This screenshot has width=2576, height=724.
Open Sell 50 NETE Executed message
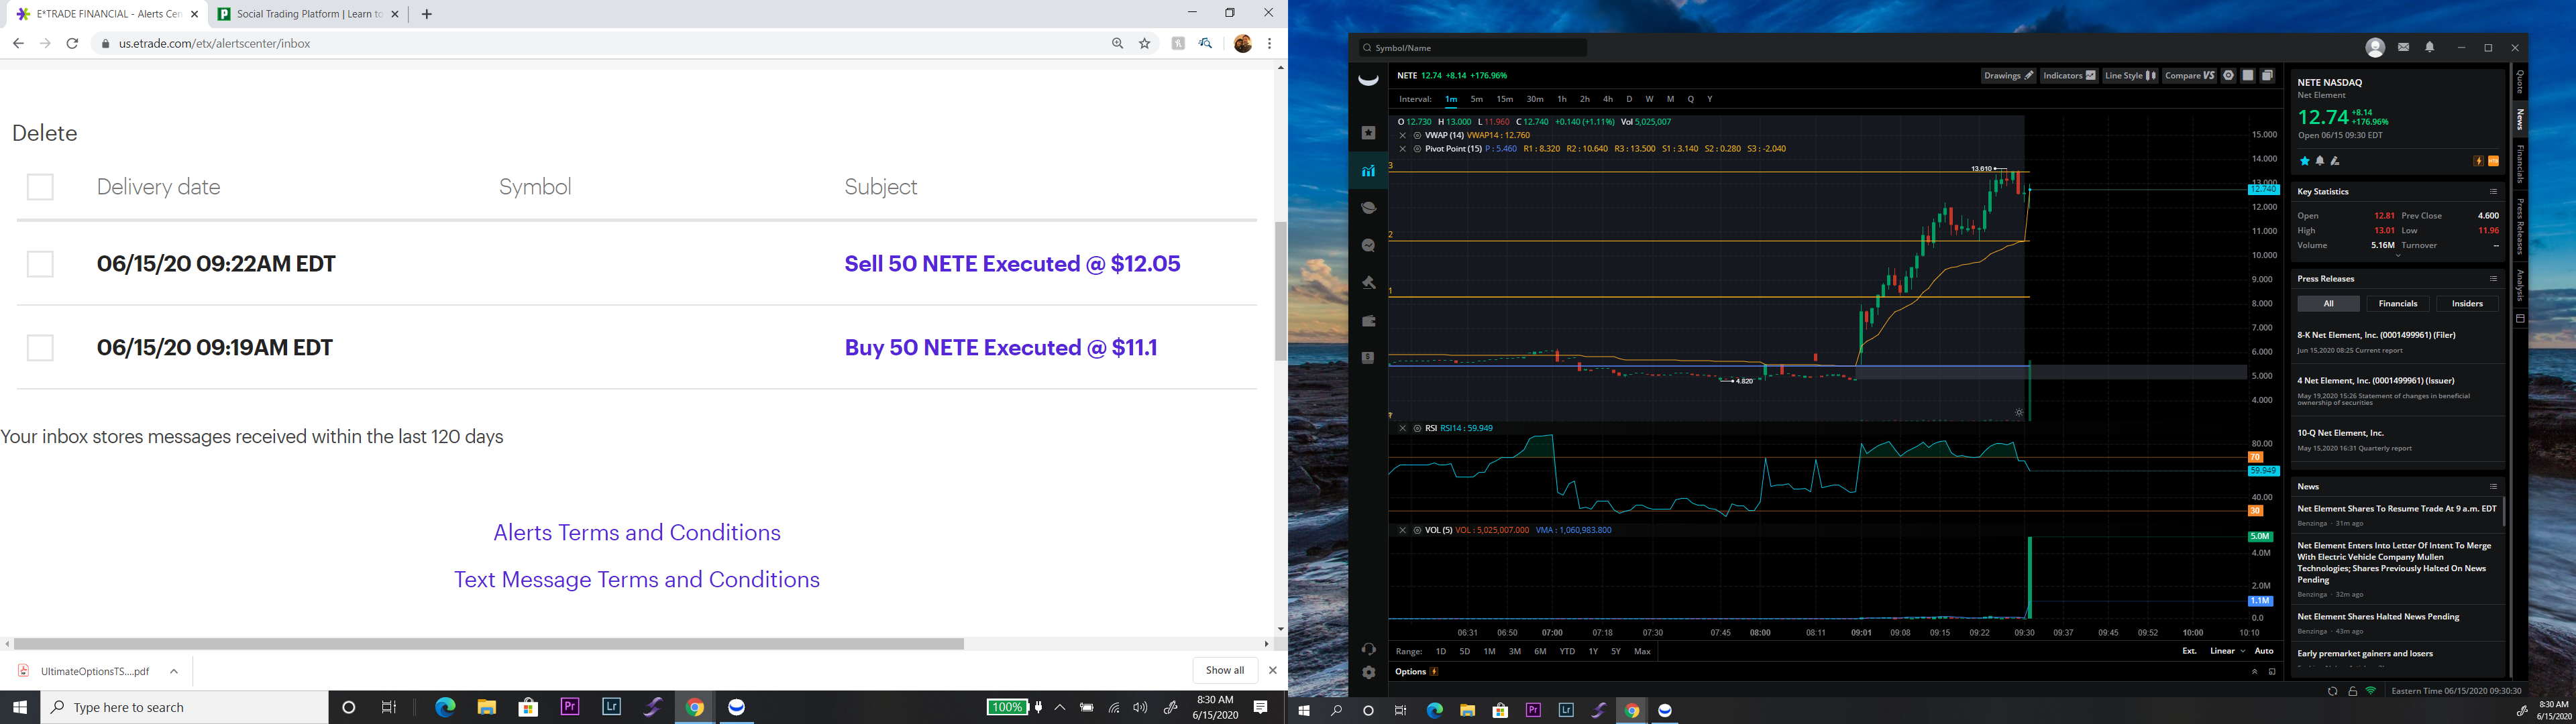click(x=1011, y=264)
